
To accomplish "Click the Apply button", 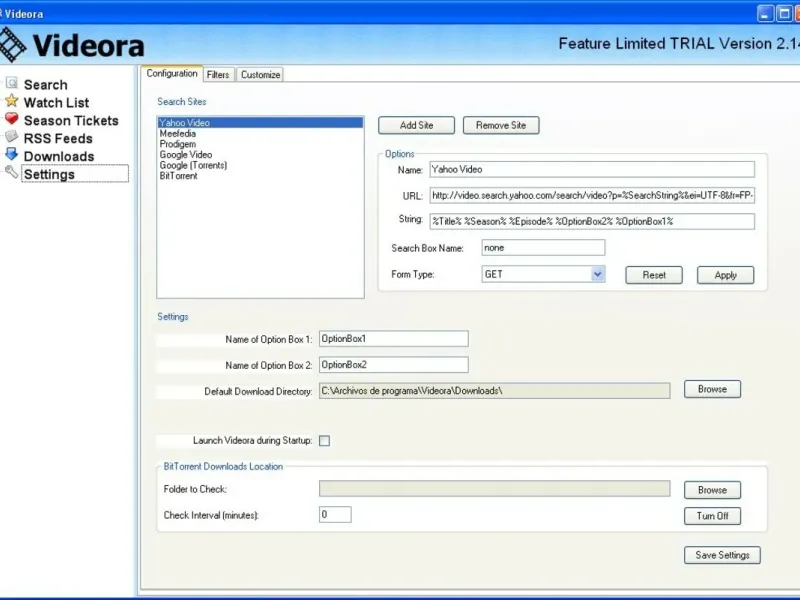I will 726,275.
